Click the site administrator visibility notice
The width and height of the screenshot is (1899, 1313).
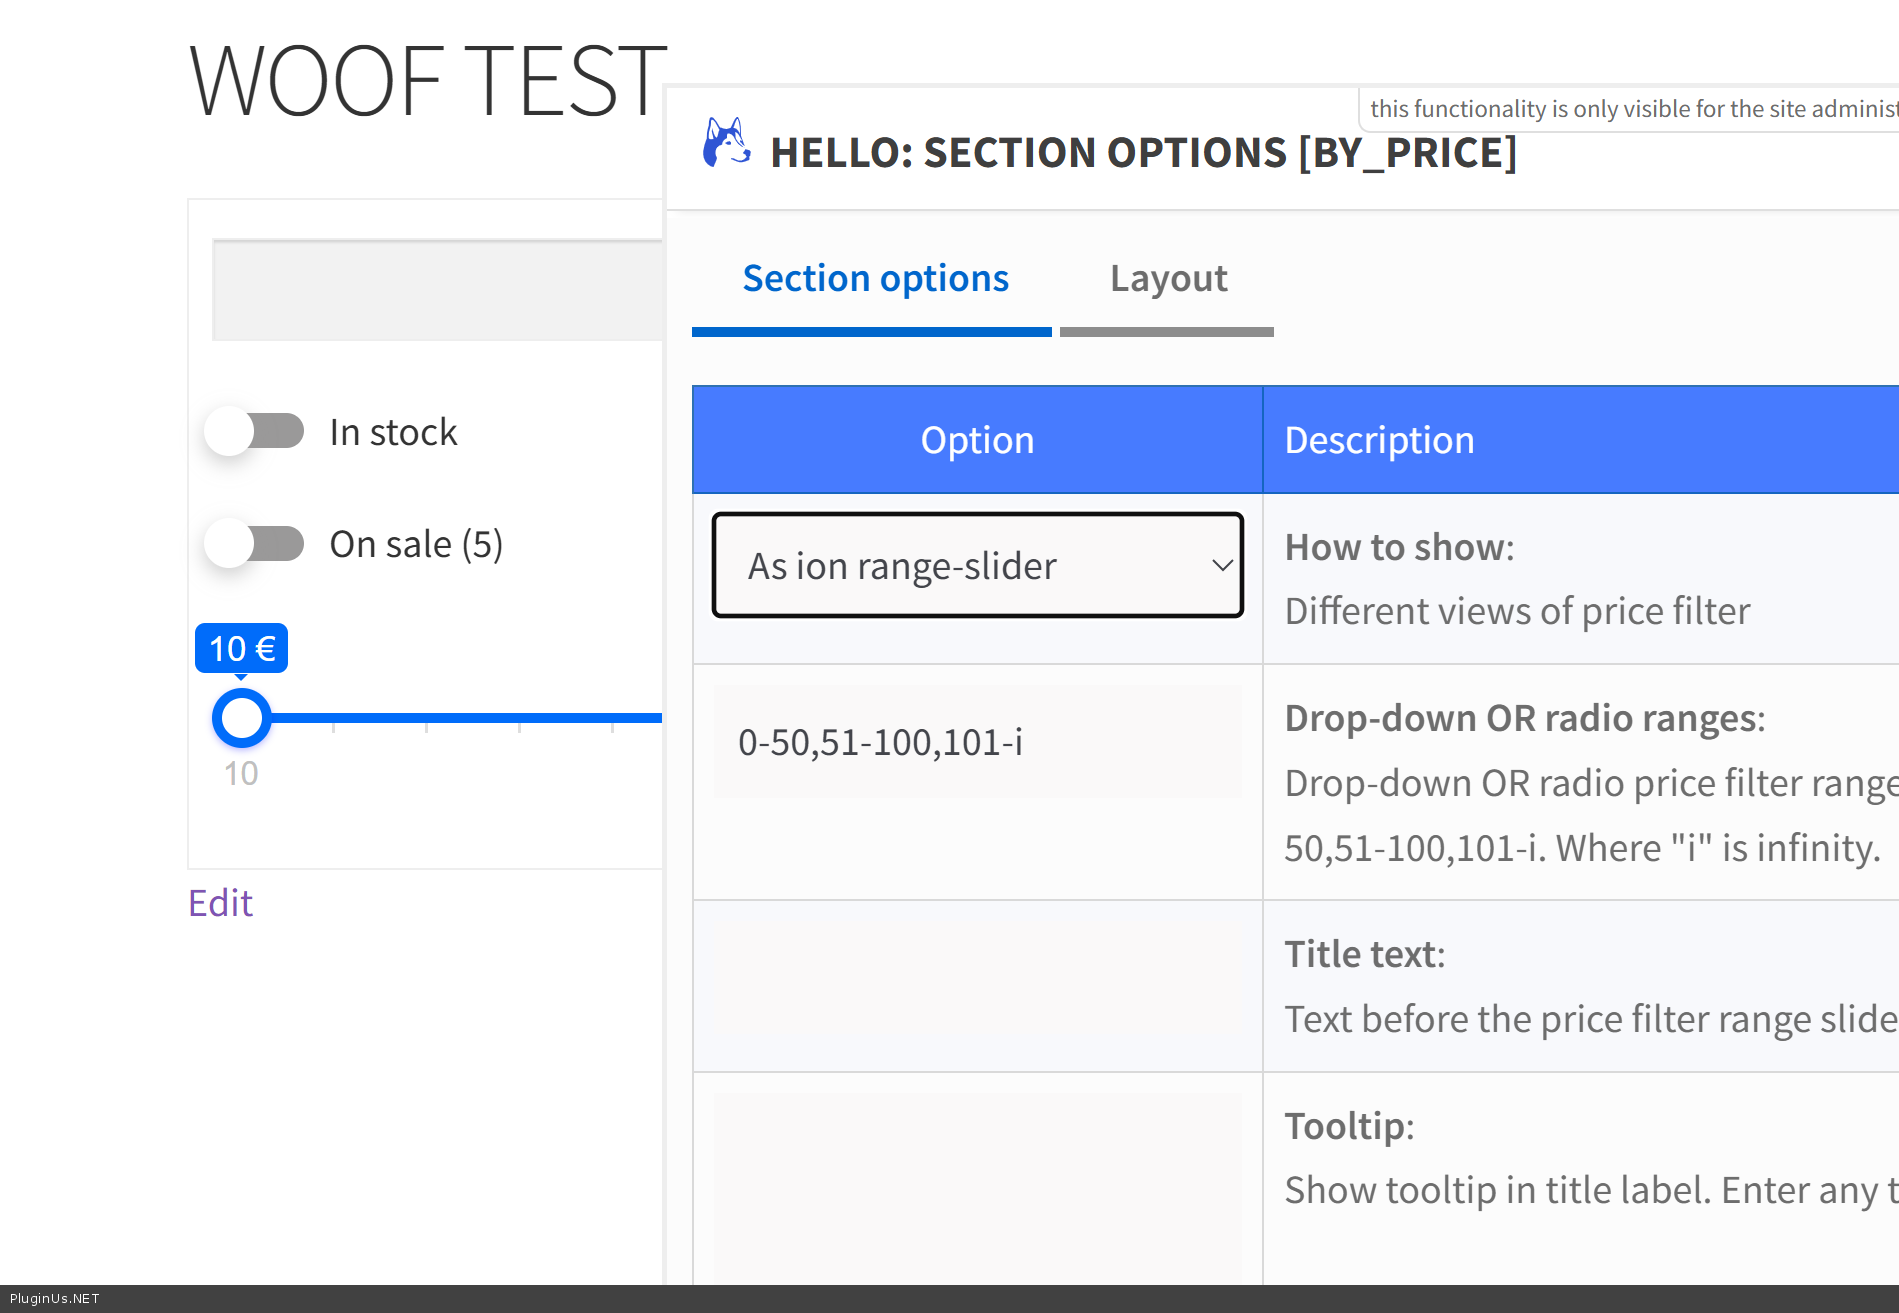pos(1630,109)
